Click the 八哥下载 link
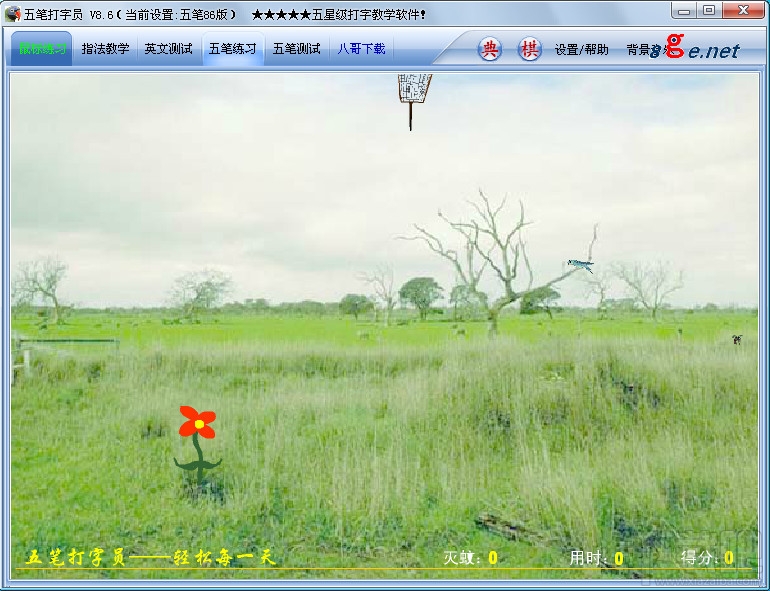The image size is (770, 591). click(x=361, y=49)
